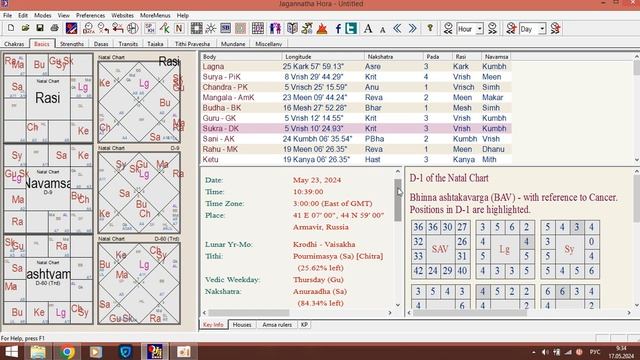Click the taskbar volume speaker icon

[545, 352]
